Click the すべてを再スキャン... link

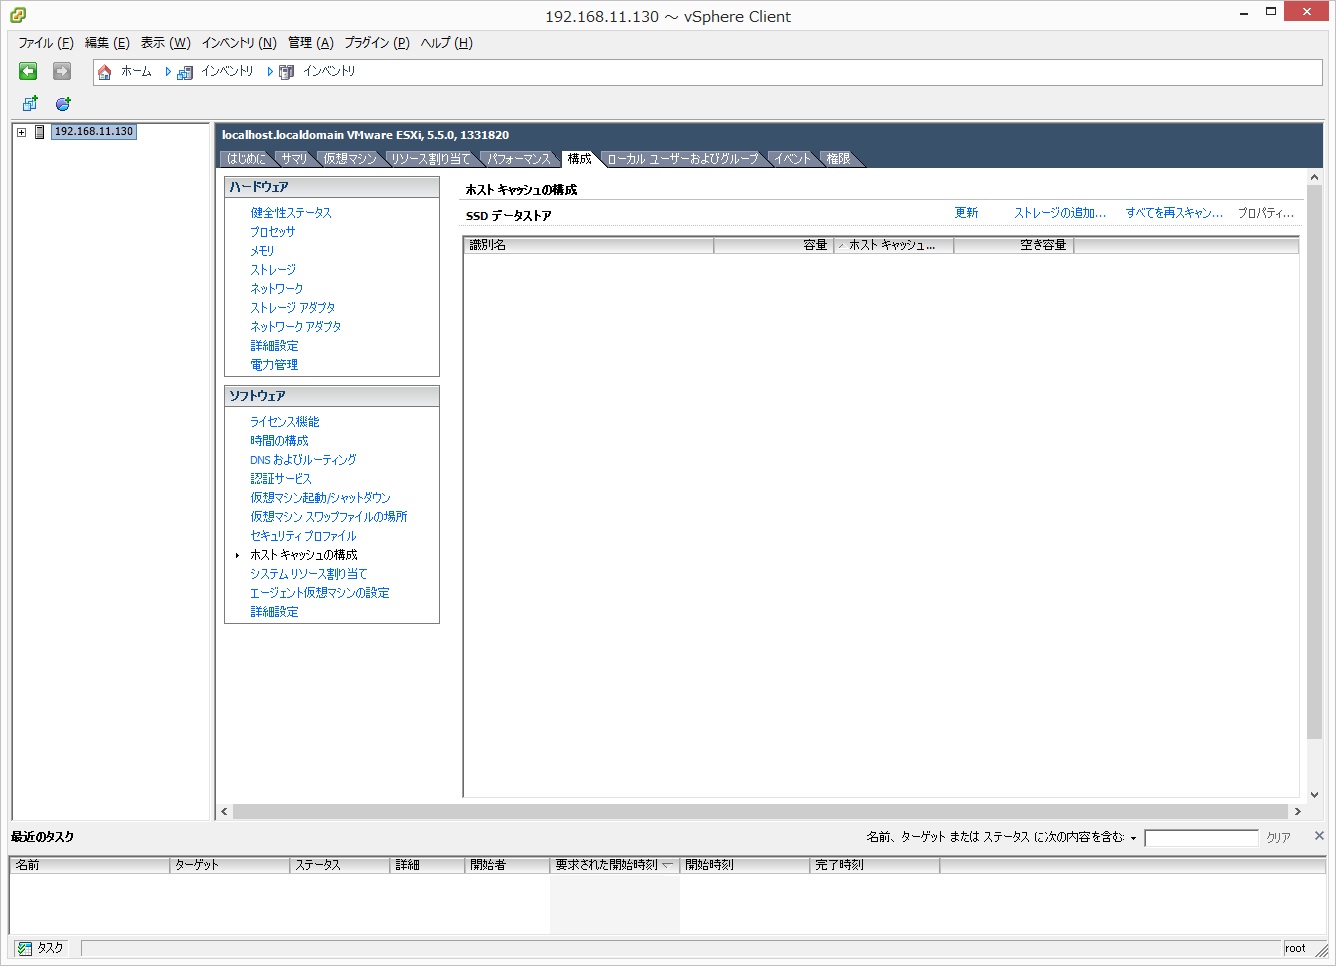1174,213
